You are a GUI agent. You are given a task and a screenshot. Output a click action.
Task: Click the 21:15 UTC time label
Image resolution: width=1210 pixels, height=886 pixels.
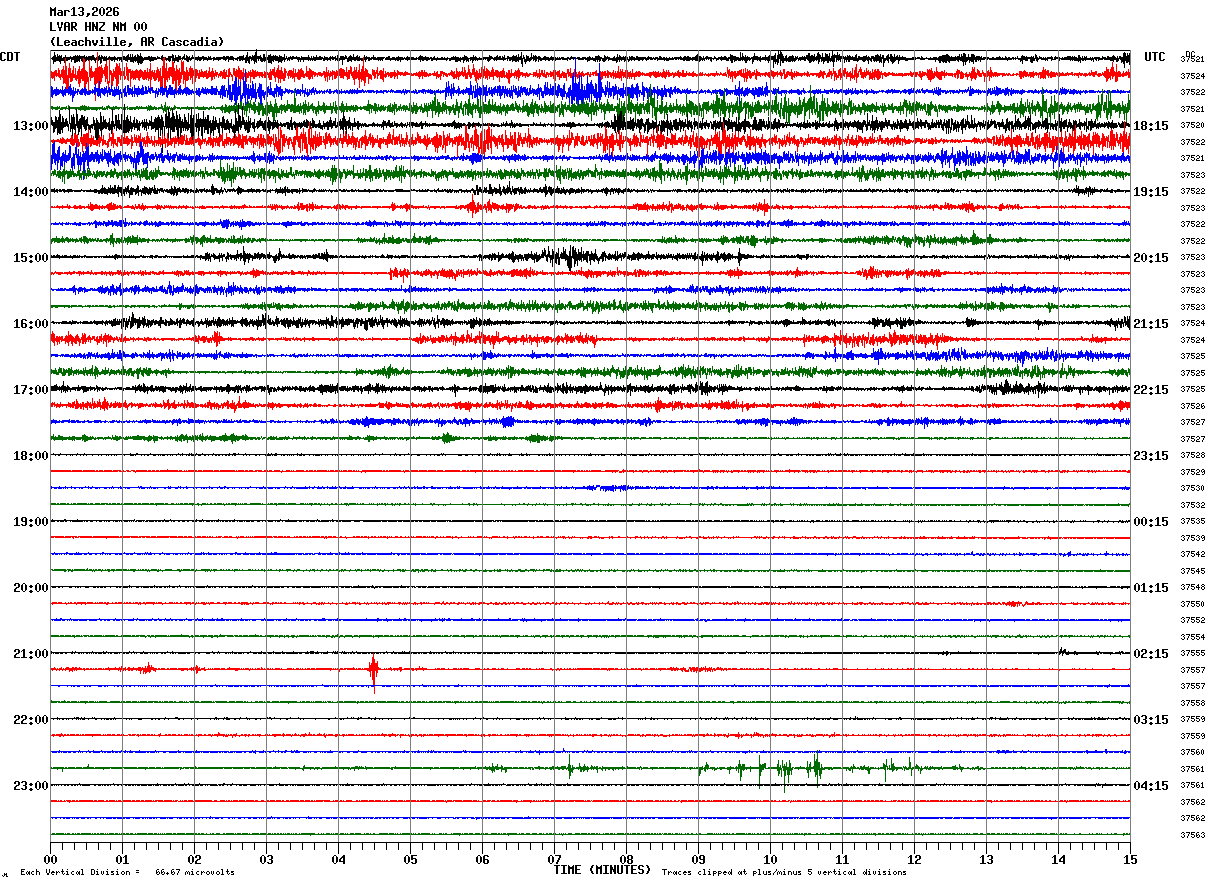(1151, 324)
